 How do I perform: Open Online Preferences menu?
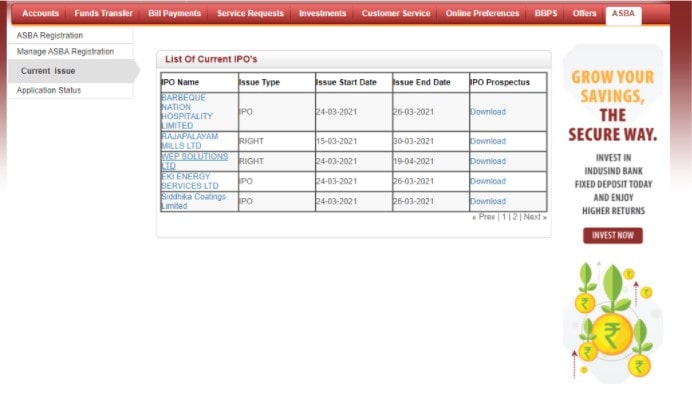tap(482, 14)
